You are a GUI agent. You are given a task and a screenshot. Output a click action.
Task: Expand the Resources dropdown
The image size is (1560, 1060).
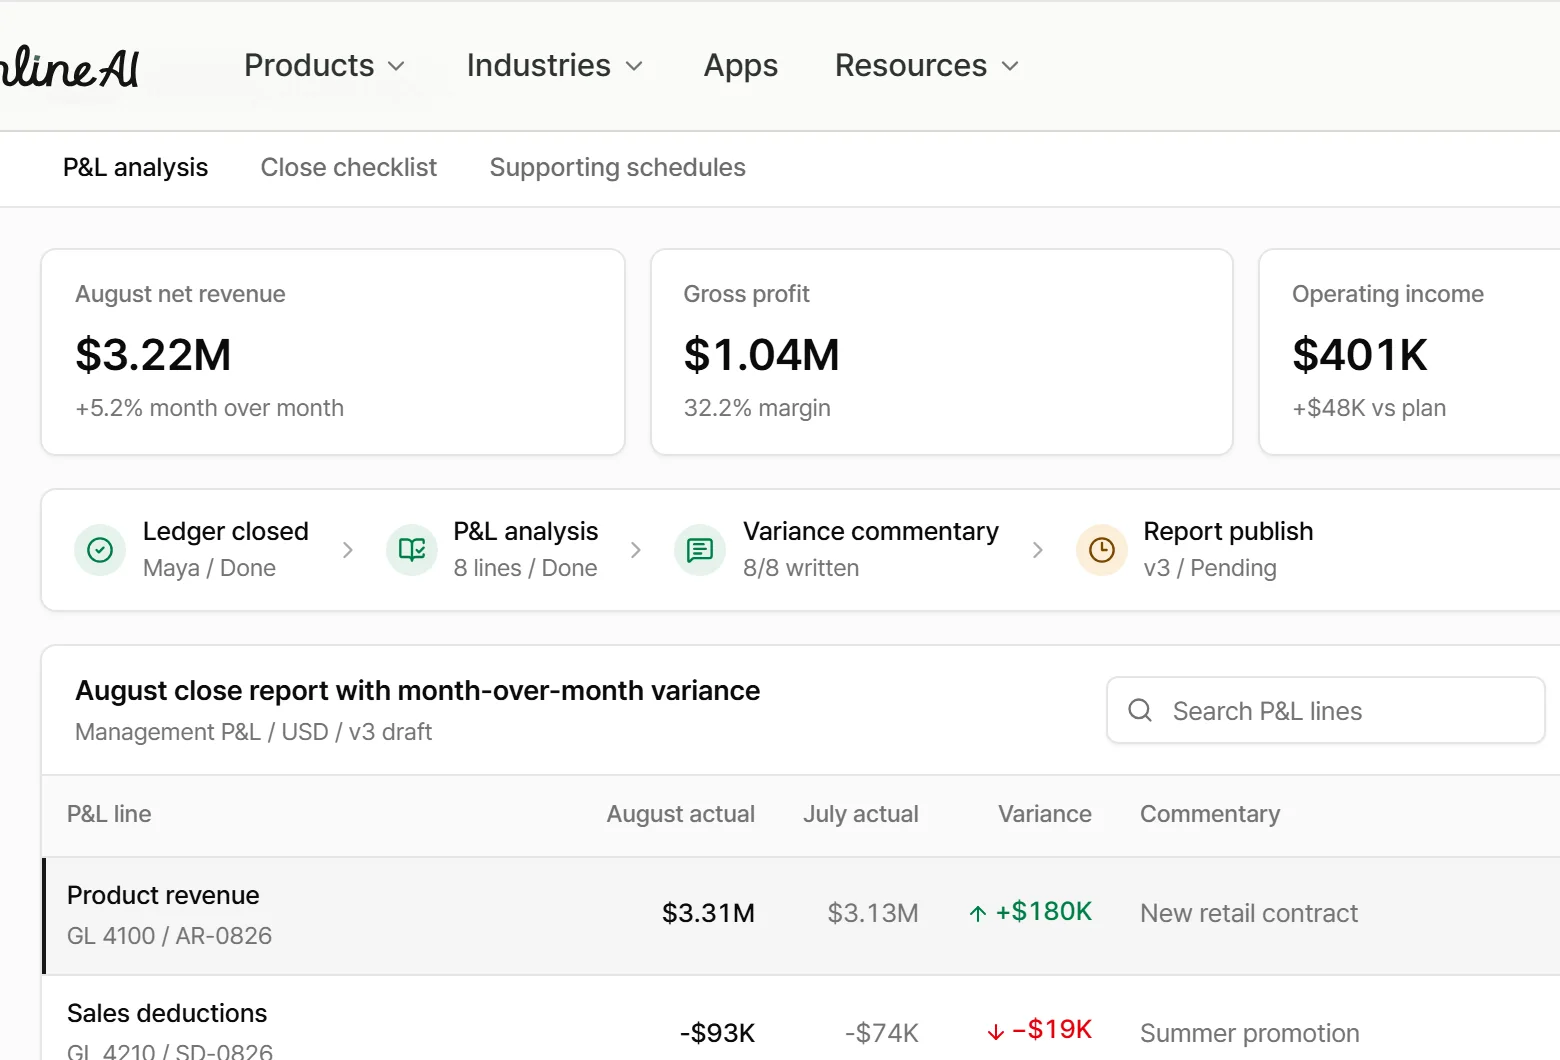[x=927, y=65]
